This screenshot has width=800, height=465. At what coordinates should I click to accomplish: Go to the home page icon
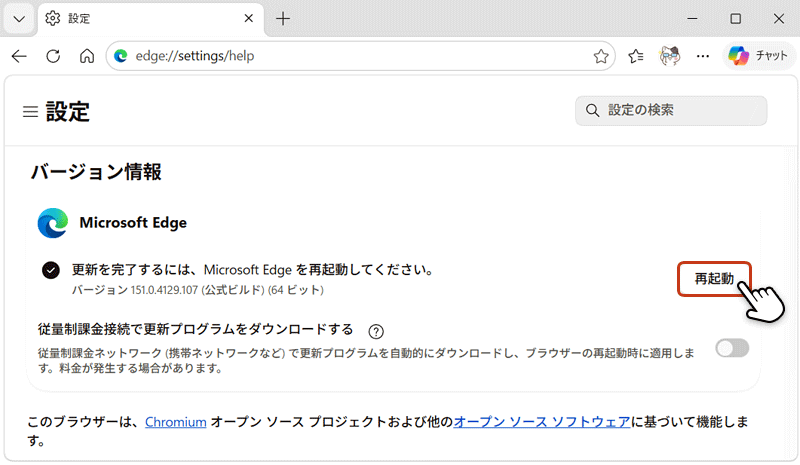[87, 56]
